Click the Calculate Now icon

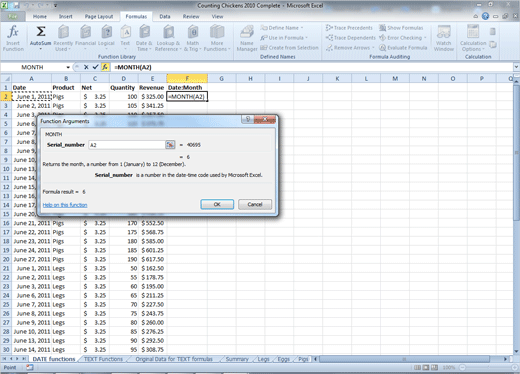coord(492,32)
